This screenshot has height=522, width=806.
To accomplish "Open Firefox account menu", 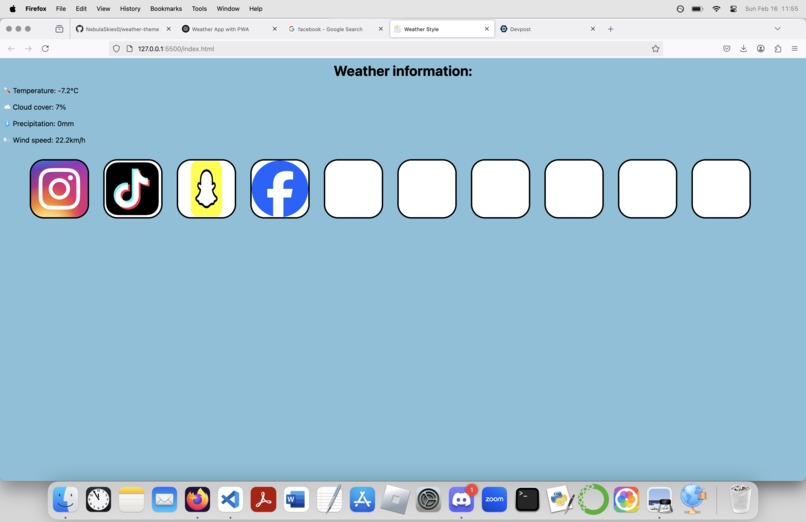I will pos(761,48).
